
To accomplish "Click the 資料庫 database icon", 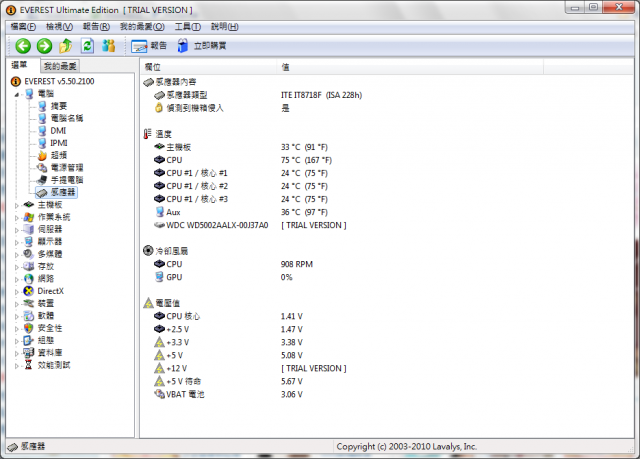I will point(29,353).
